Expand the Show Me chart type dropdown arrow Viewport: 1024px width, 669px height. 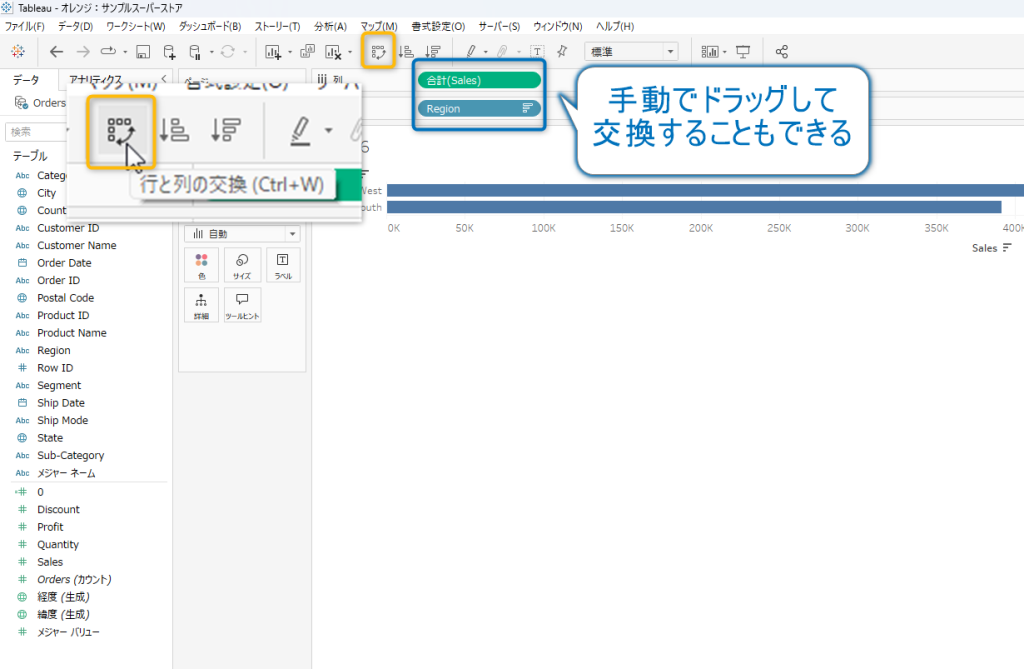[725, 51]
